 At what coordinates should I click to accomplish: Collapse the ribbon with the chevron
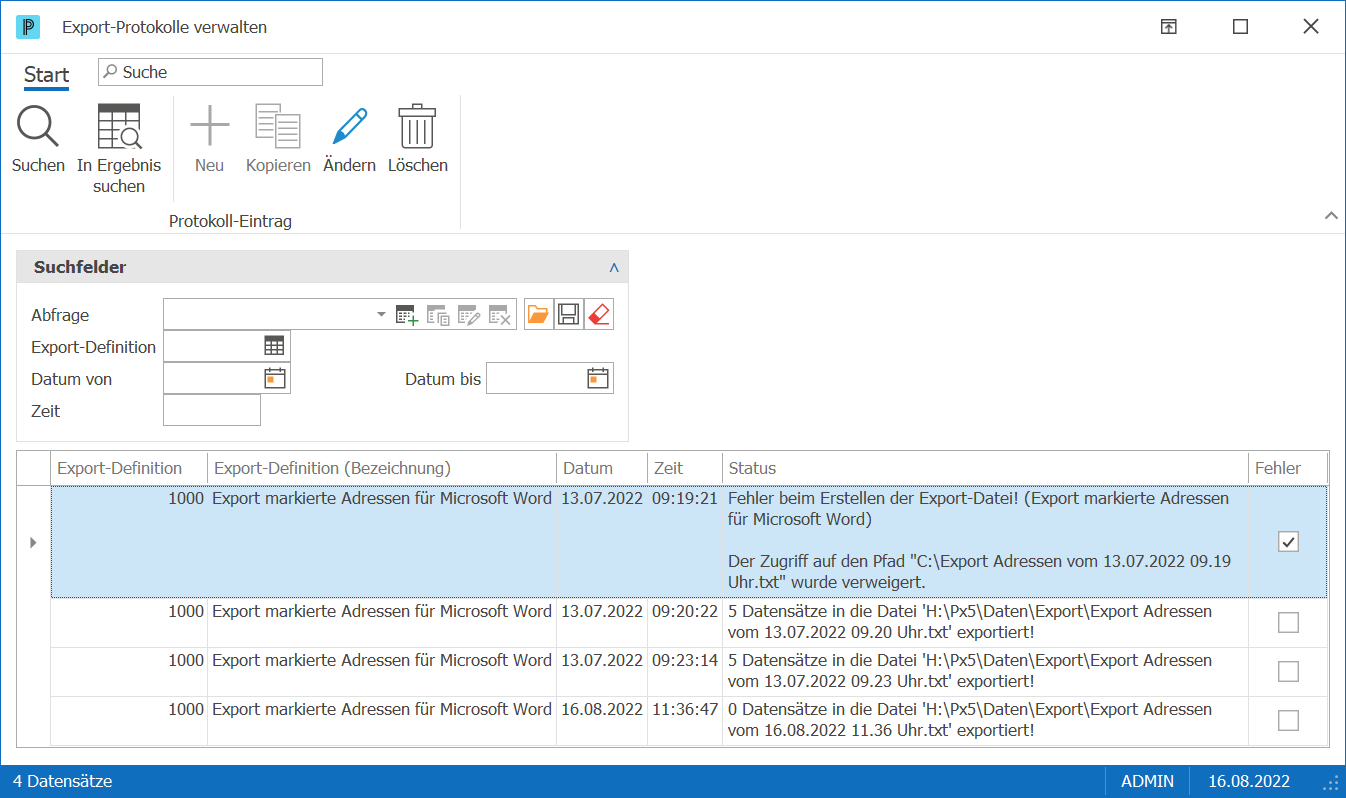pos(1330,215)
